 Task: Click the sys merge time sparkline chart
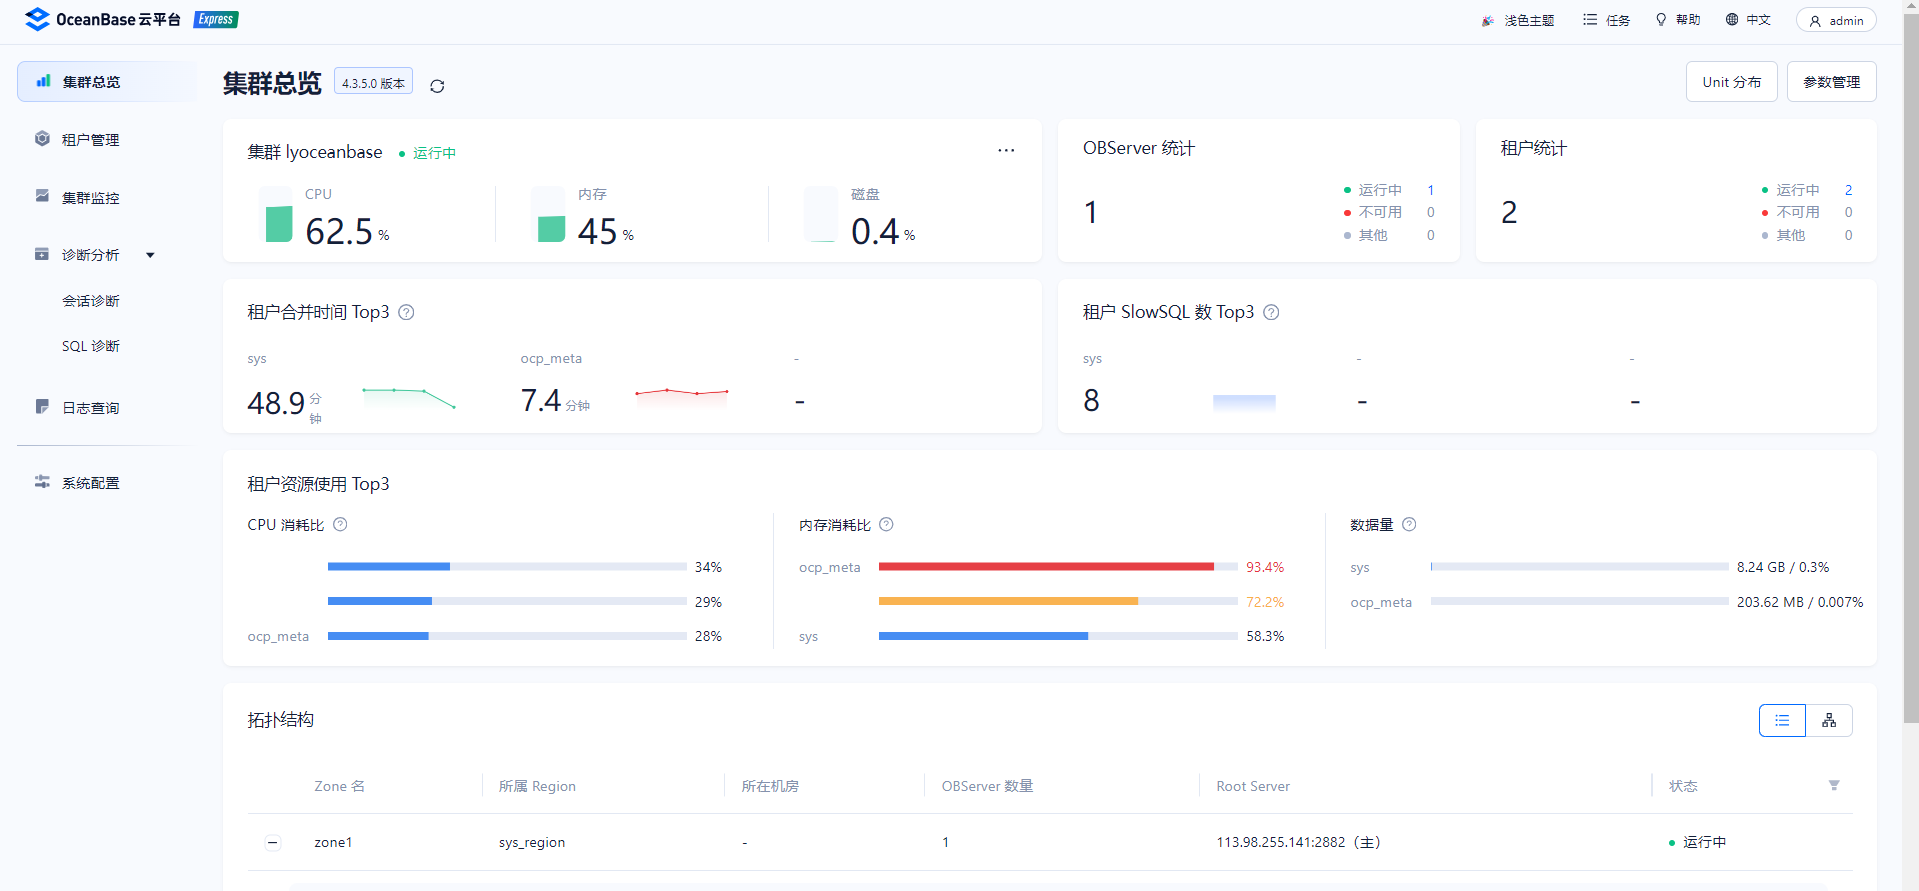[409, 397]
